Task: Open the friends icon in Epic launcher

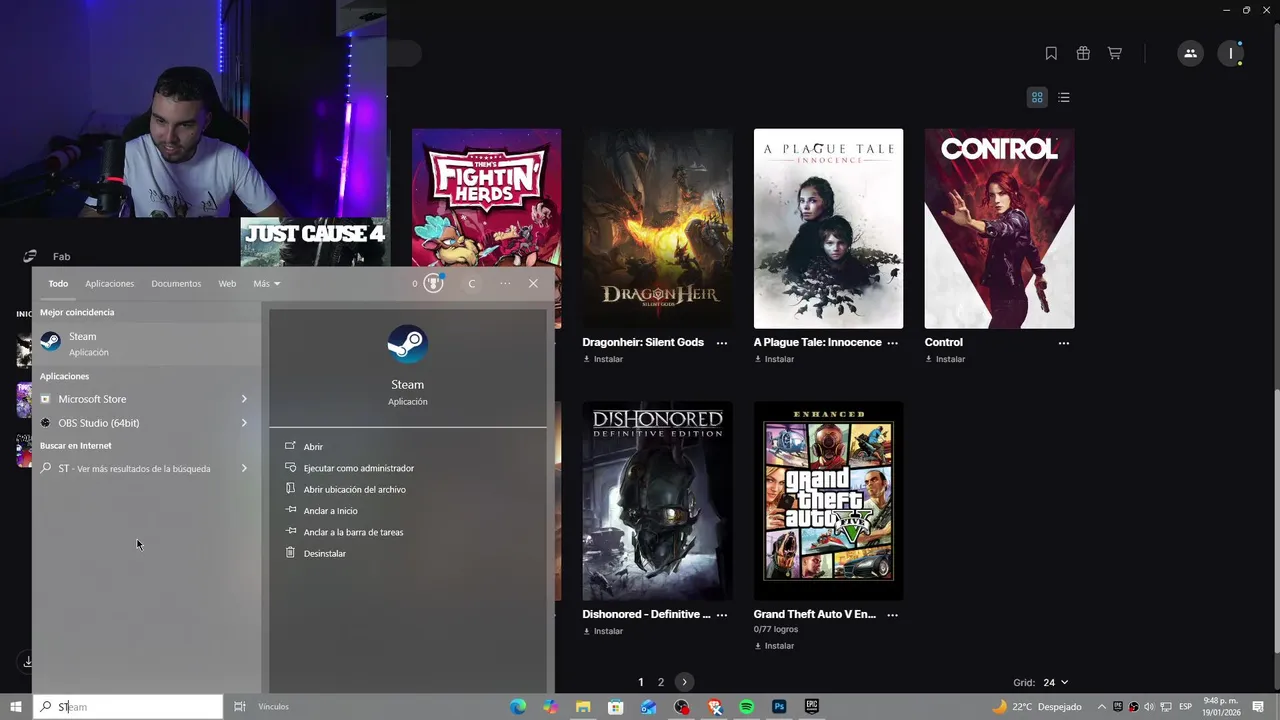Action: click(1190, 54)
